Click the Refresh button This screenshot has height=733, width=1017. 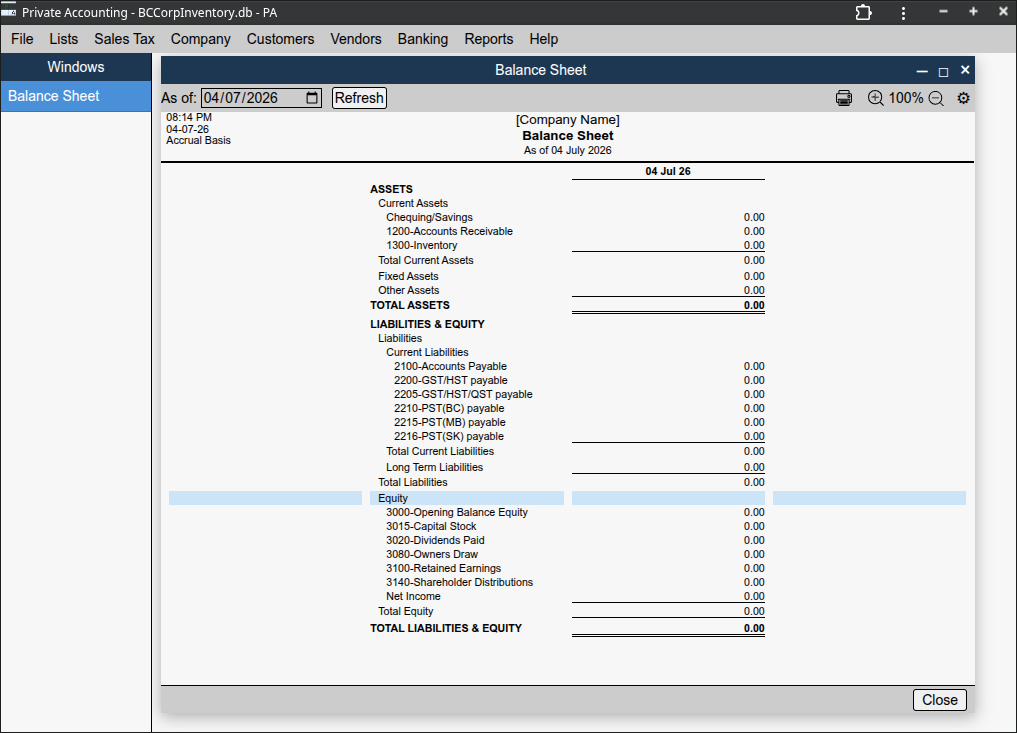point(359,98)
